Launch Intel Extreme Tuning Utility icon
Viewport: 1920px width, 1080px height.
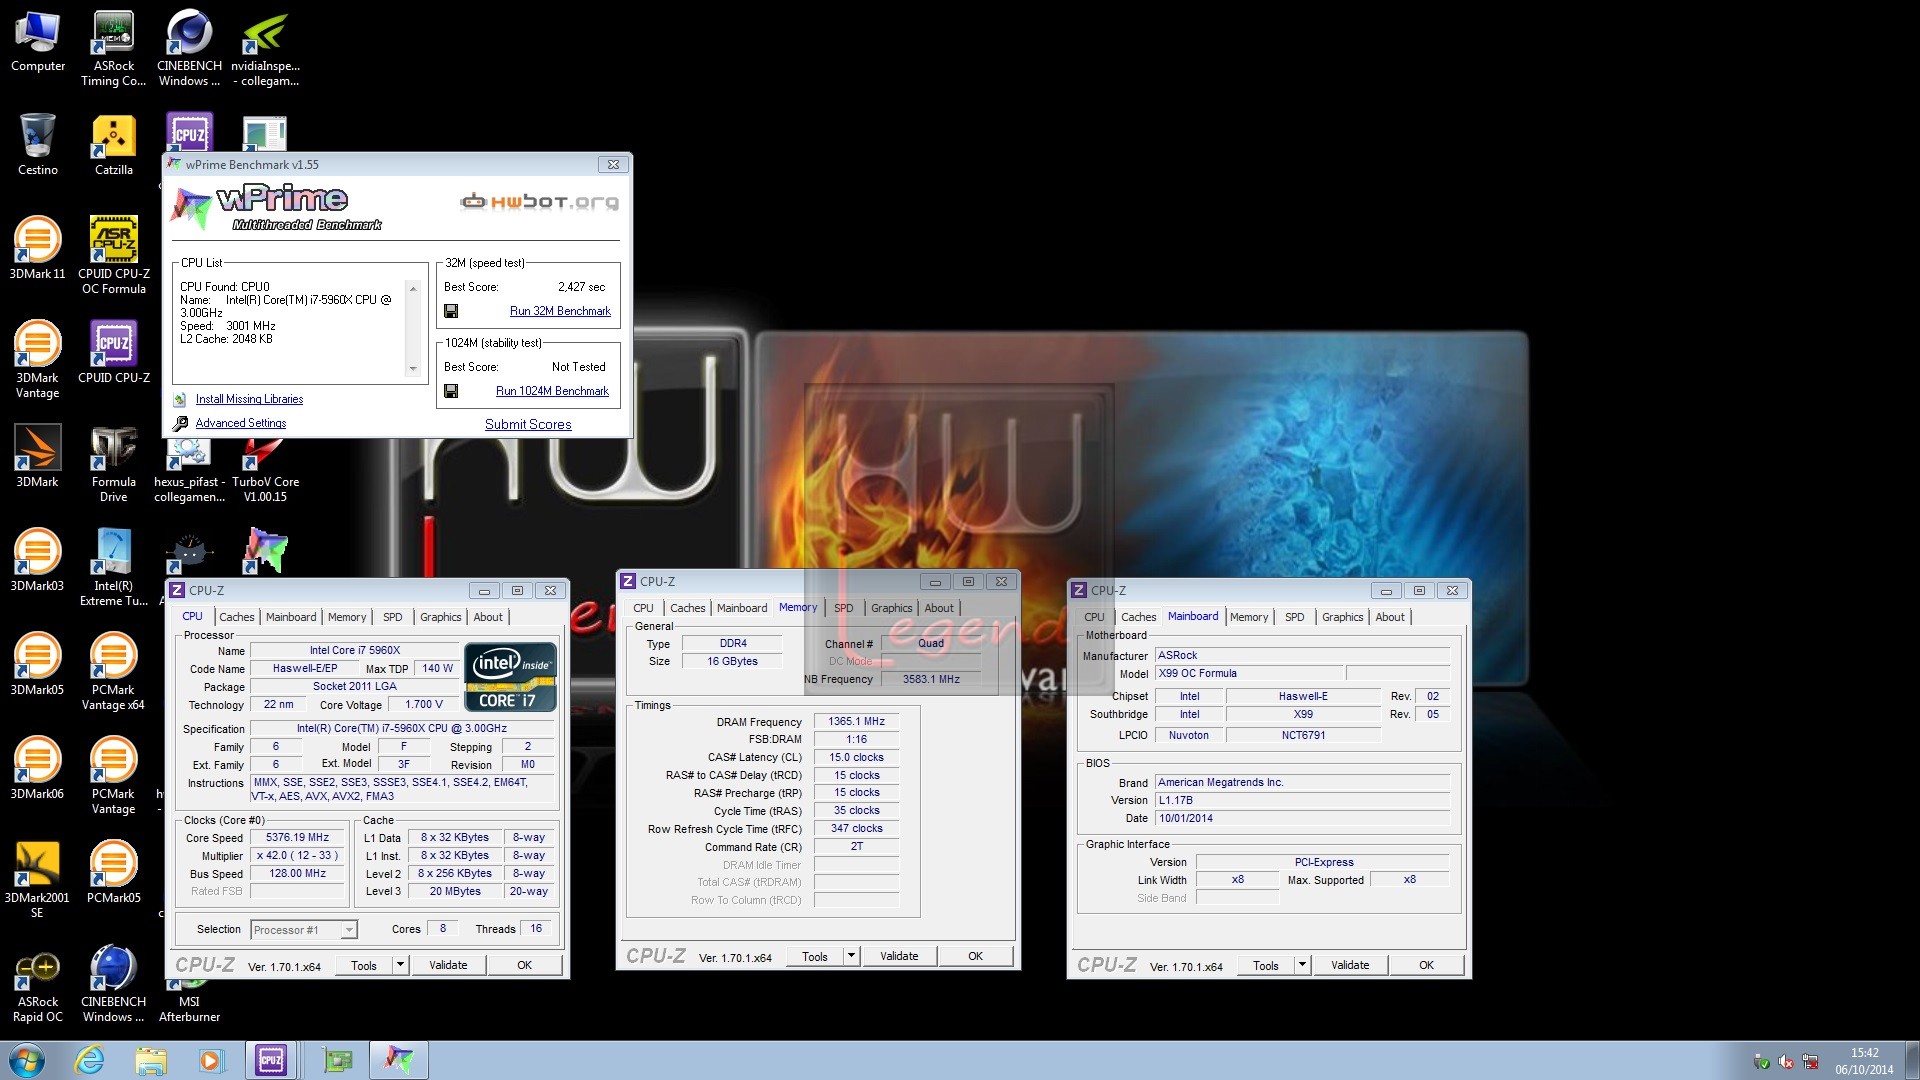click(x=113, y=567)
